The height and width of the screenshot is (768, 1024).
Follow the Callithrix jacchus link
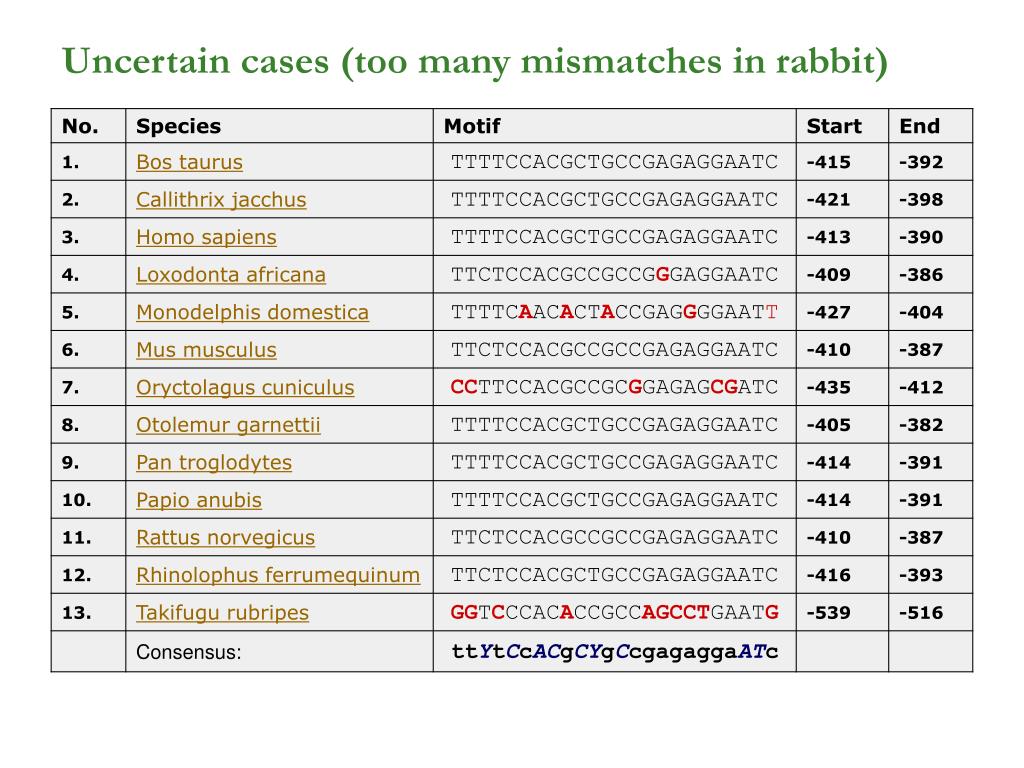tap(221, 200)
